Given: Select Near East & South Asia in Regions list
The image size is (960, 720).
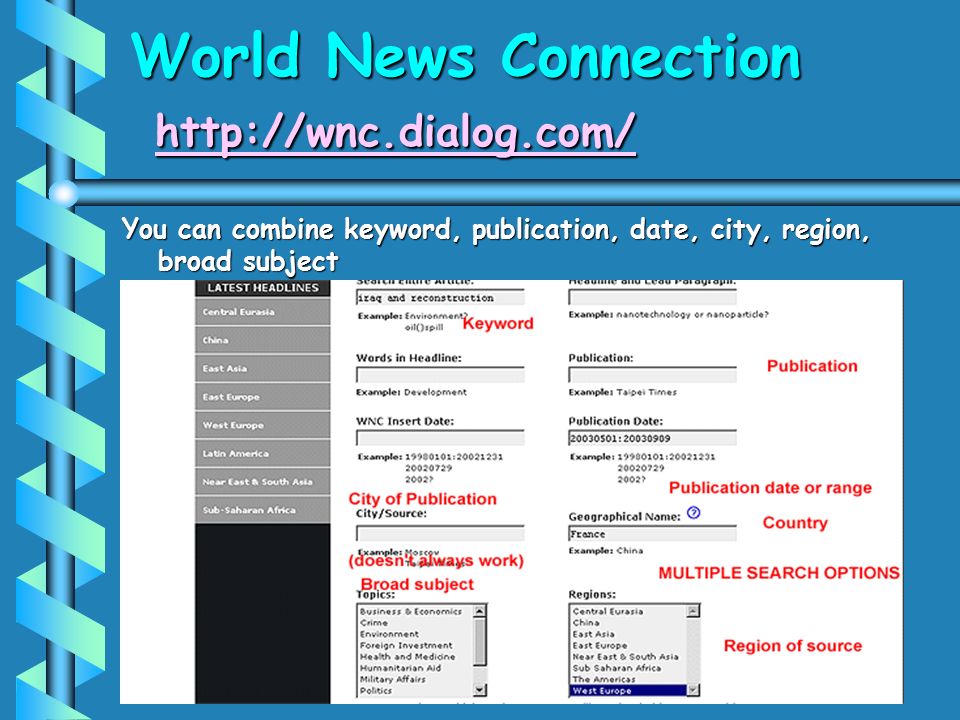Looking at the screenshot, I should point(626,656).
